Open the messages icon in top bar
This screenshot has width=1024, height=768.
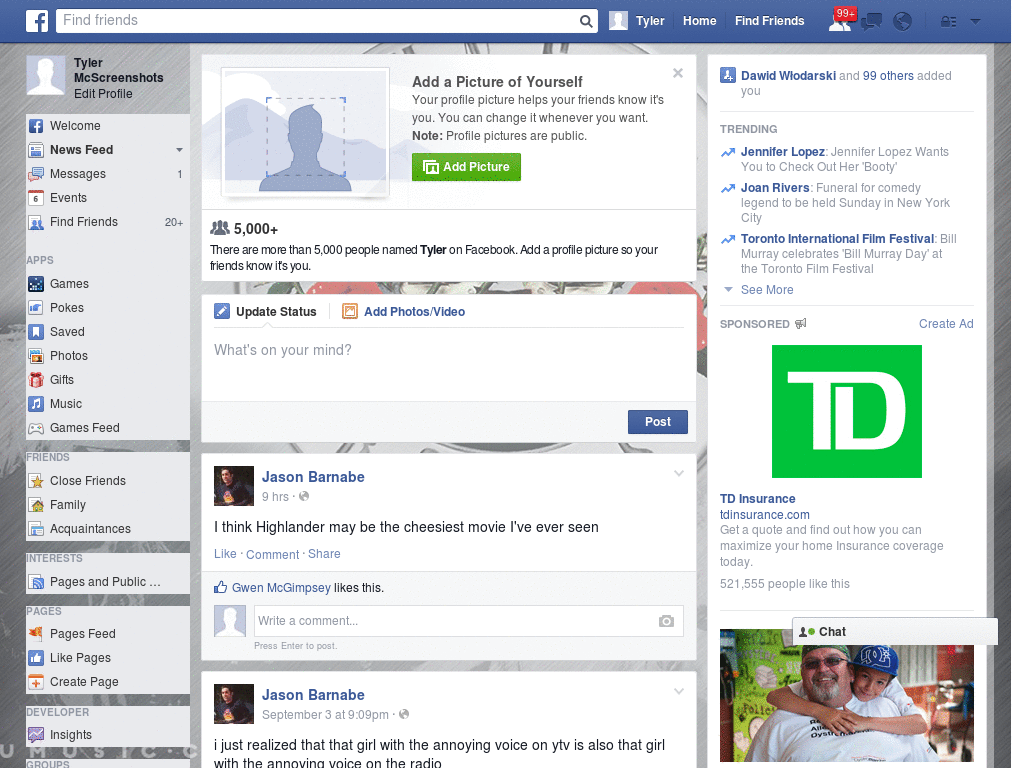click(x=871, y=22)
